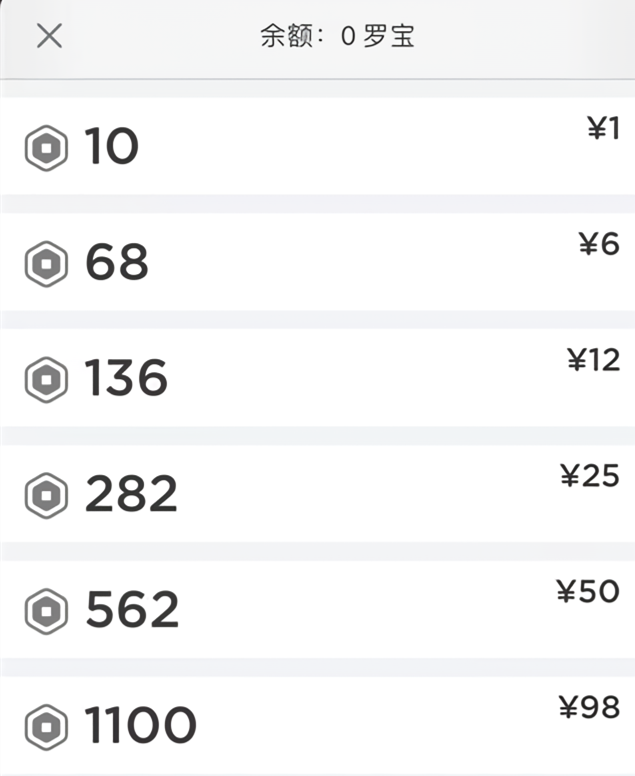Screen dimensions: 635x776
Task: Choose the 282 Robux amount
Action: (131, 495)
